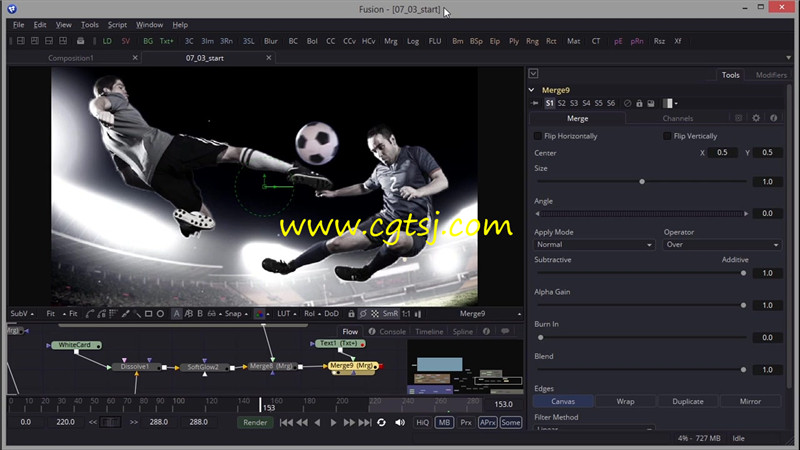800x450 pixels.
Task: Switch to the Modifiers tab
Action: (x=771, y=75)
